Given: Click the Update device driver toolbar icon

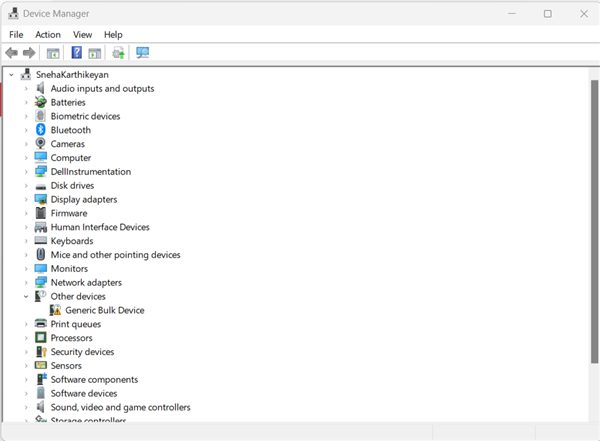Looking at the screenshot, I should (x=119, y=53).
